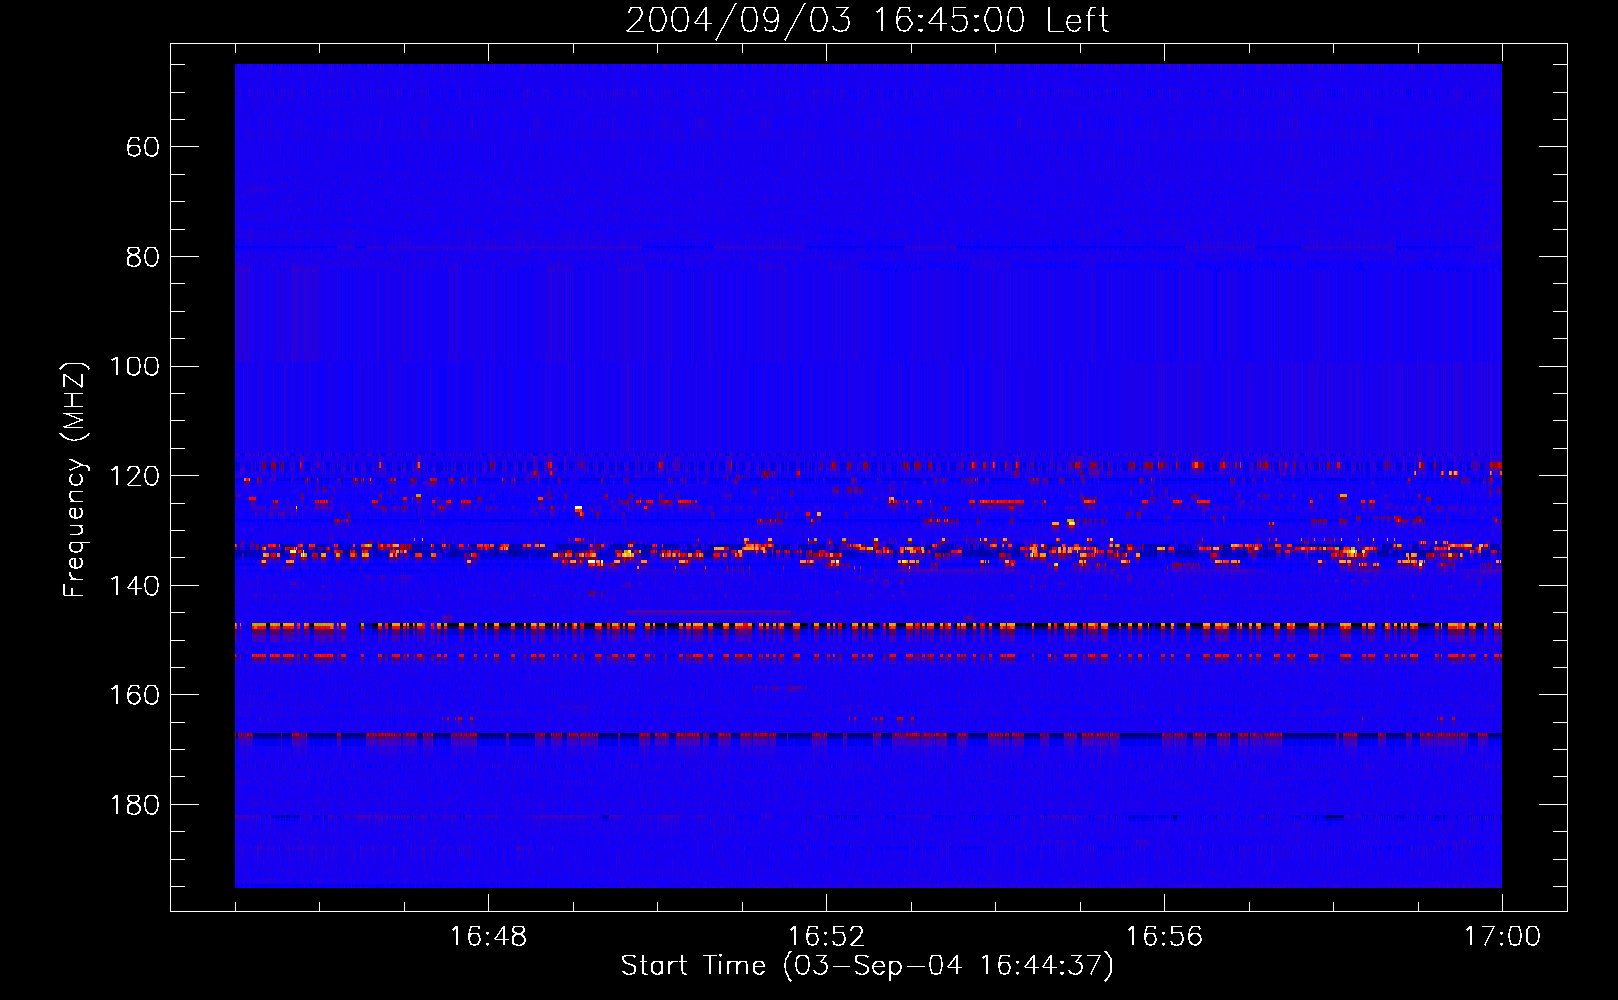Click the 17:00 time tick label
Screen dimensions: 1618x1000
pyautogui.click(x=1502, y=937)
